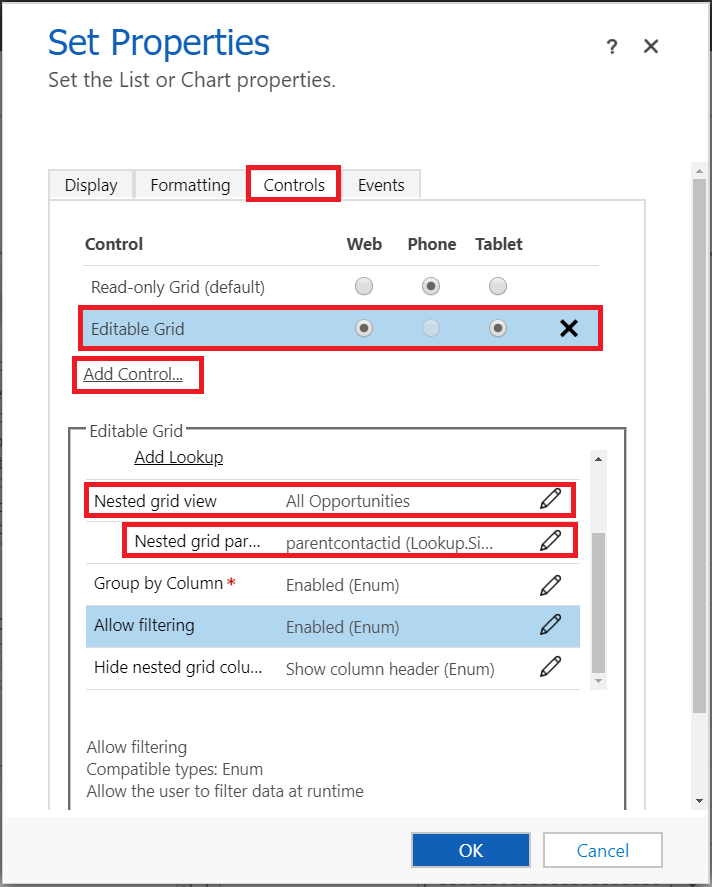
Task: Open the Events tab
Action: (x=381, y=185)
